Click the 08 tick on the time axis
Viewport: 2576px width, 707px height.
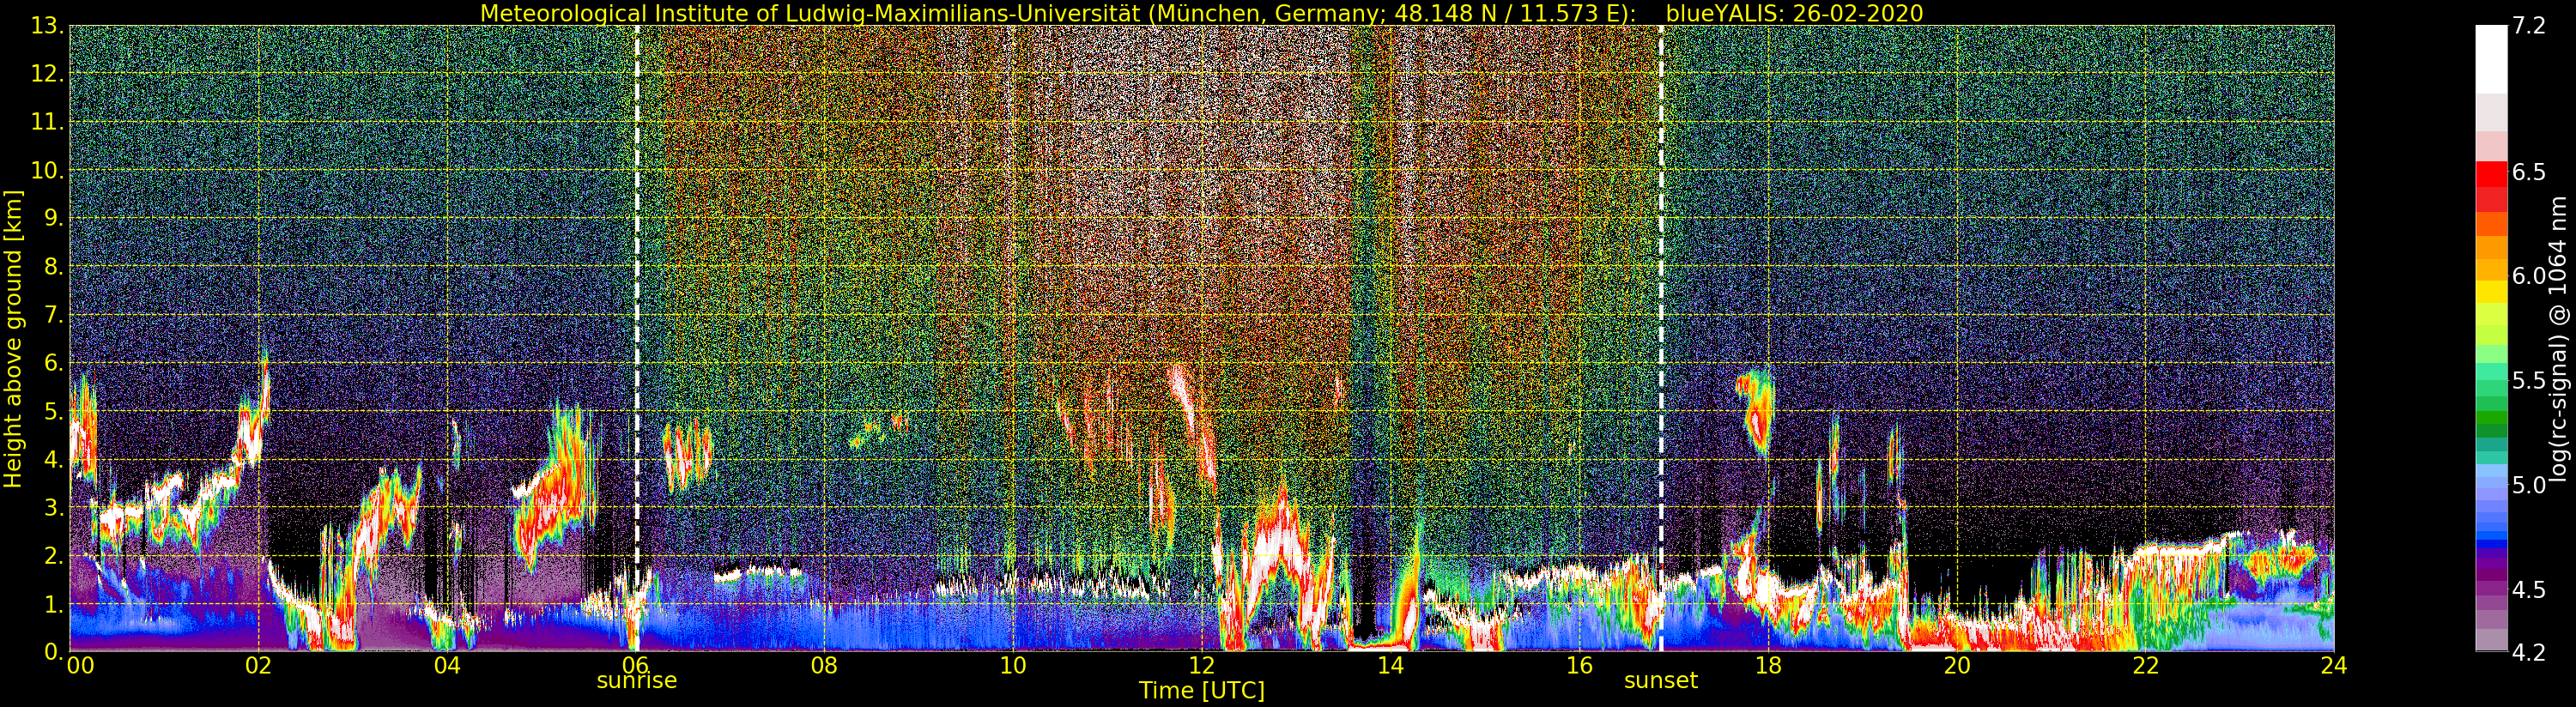tap(824, 665)
